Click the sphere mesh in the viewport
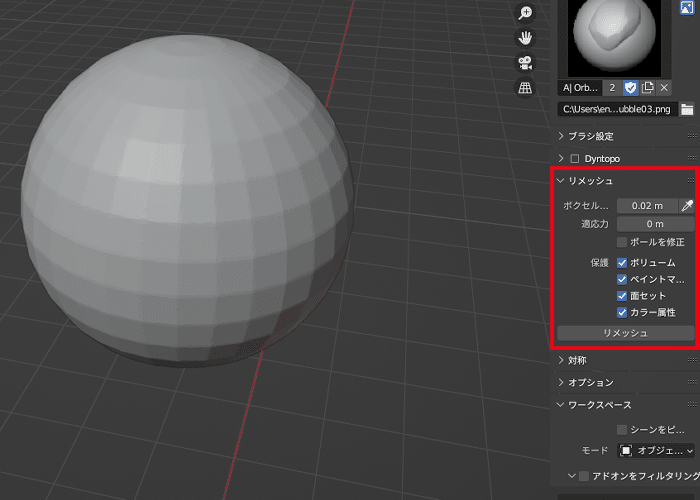 tap(187, 201)
